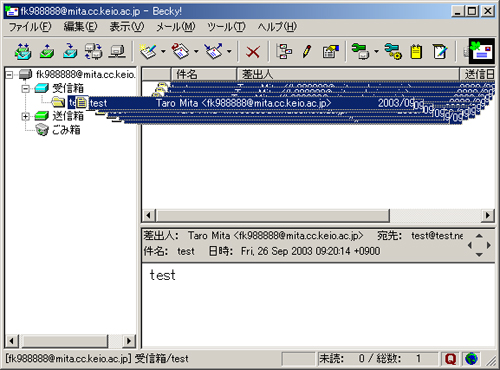This screenshot has height=370, width=500.
Task: Open the remote mailbox icon
Action: 93,51
